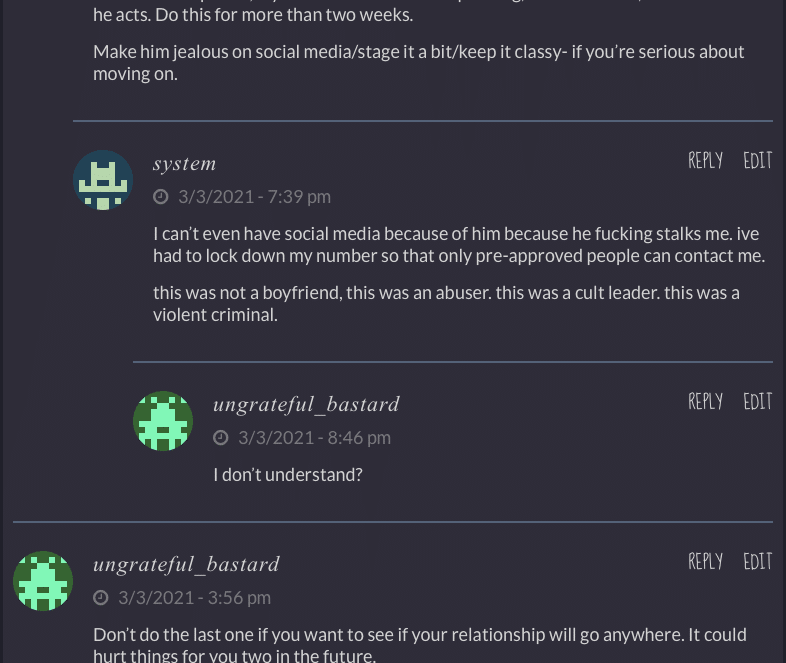Open the 3/3/2021 7:39 pm timestamp permalink
The width and height of the screenshot is (786, 663).
click(x=254, y=197)
